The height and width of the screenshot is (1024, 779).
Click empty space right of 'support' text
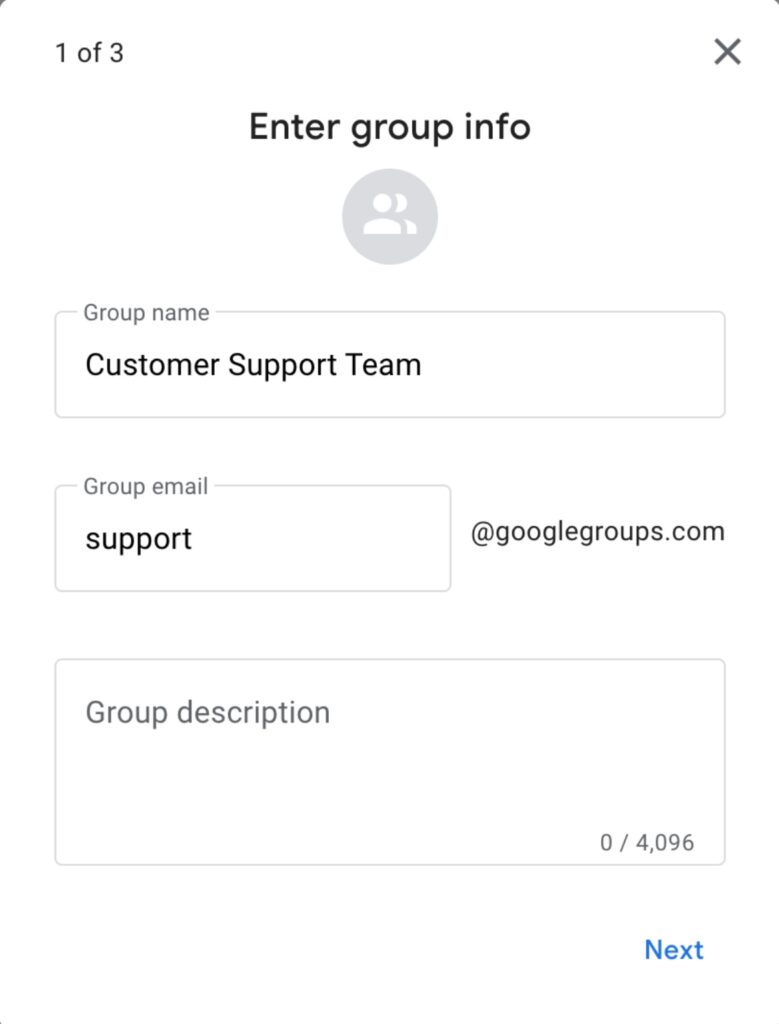coord(320,539)
